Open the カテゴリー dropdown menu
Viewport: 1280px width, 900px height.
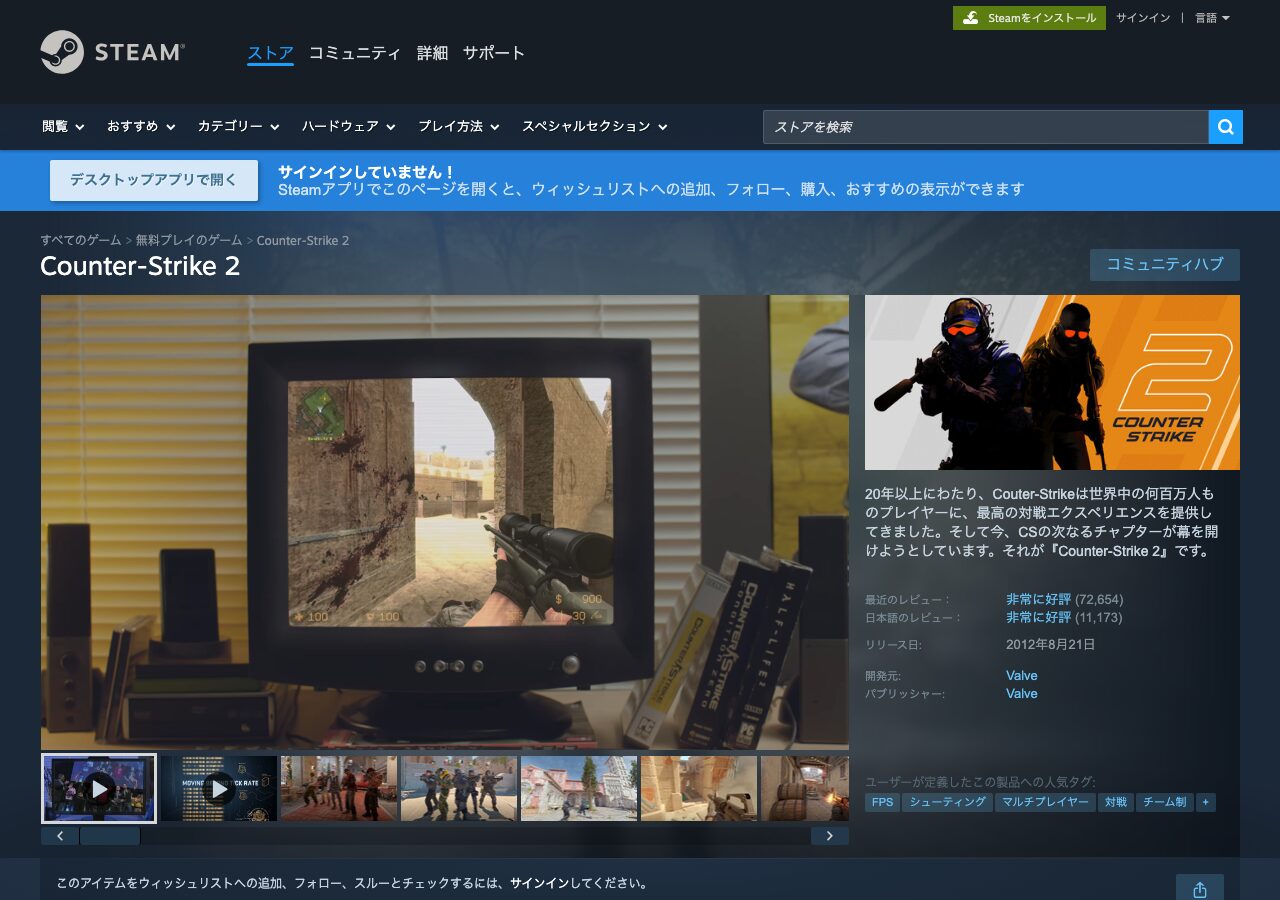pyautogui.click(x=239, y=127)
